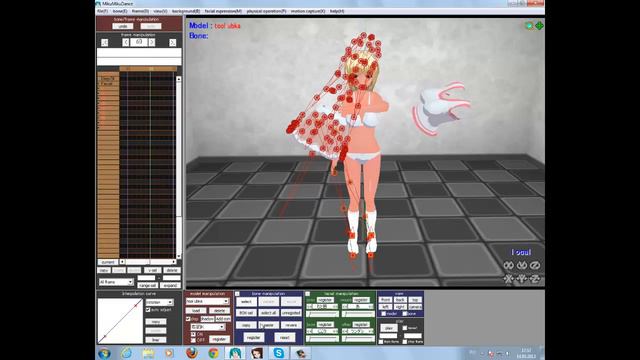640x360 pixels.
Task: Click the play button
Action: point(389,328)
